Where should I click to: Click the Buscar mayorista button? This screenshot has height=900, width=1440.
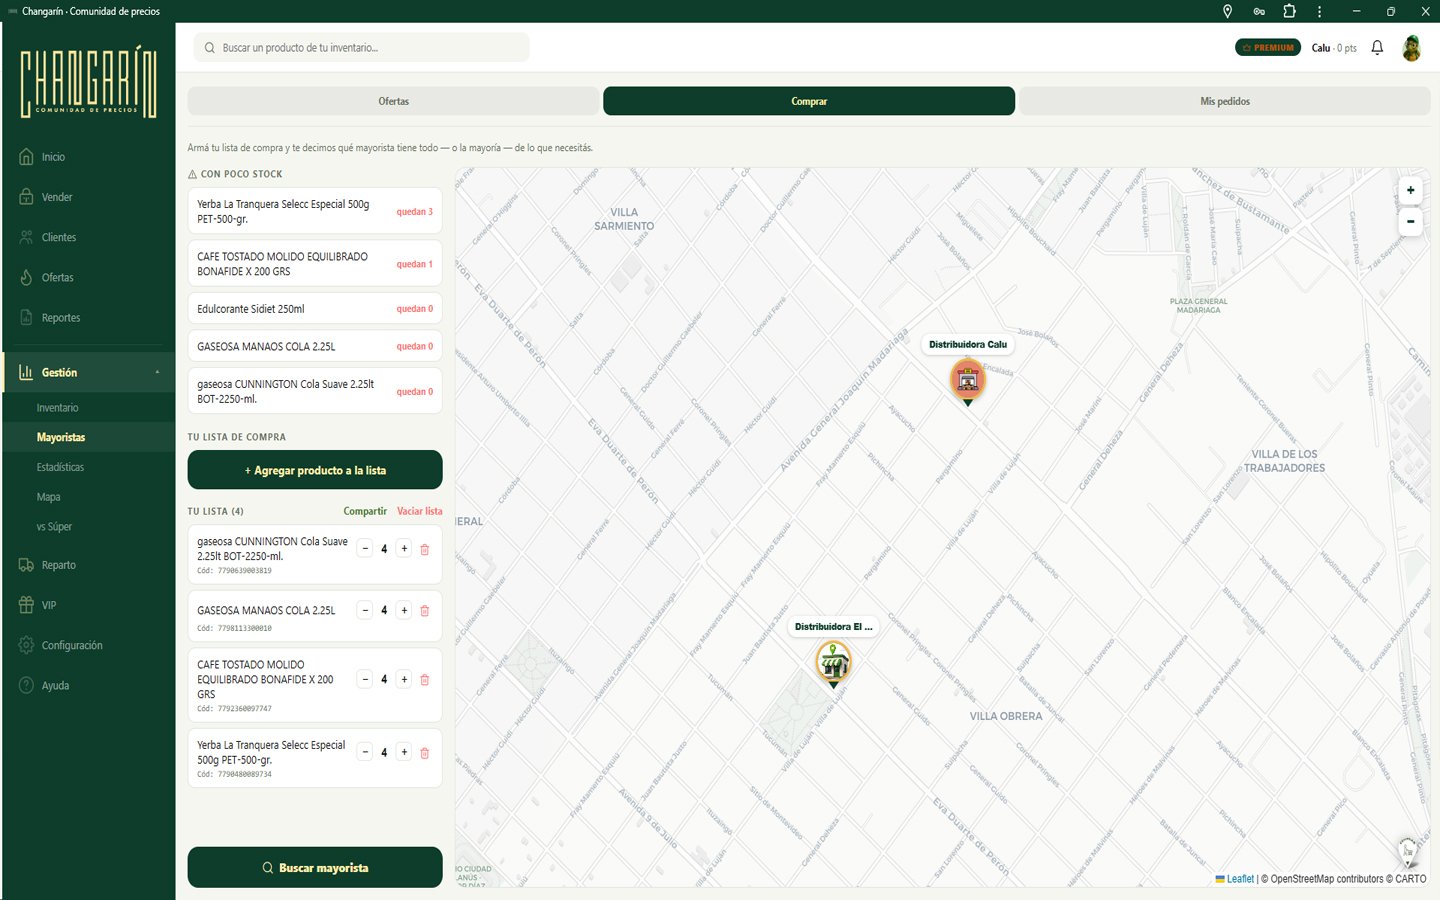(x=315, y=867)
